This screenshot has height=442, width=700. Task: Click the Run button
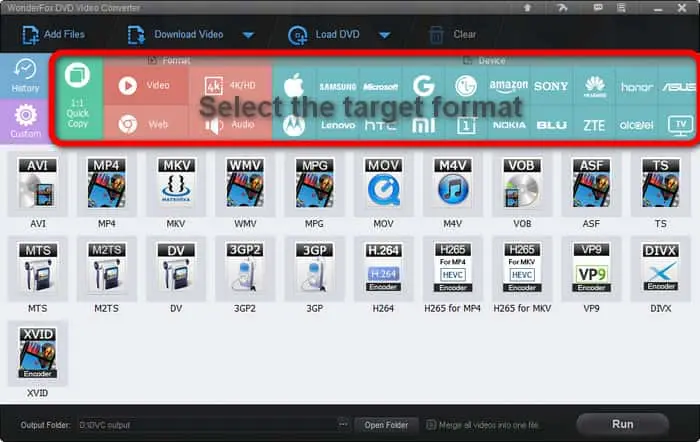point(622,424)
